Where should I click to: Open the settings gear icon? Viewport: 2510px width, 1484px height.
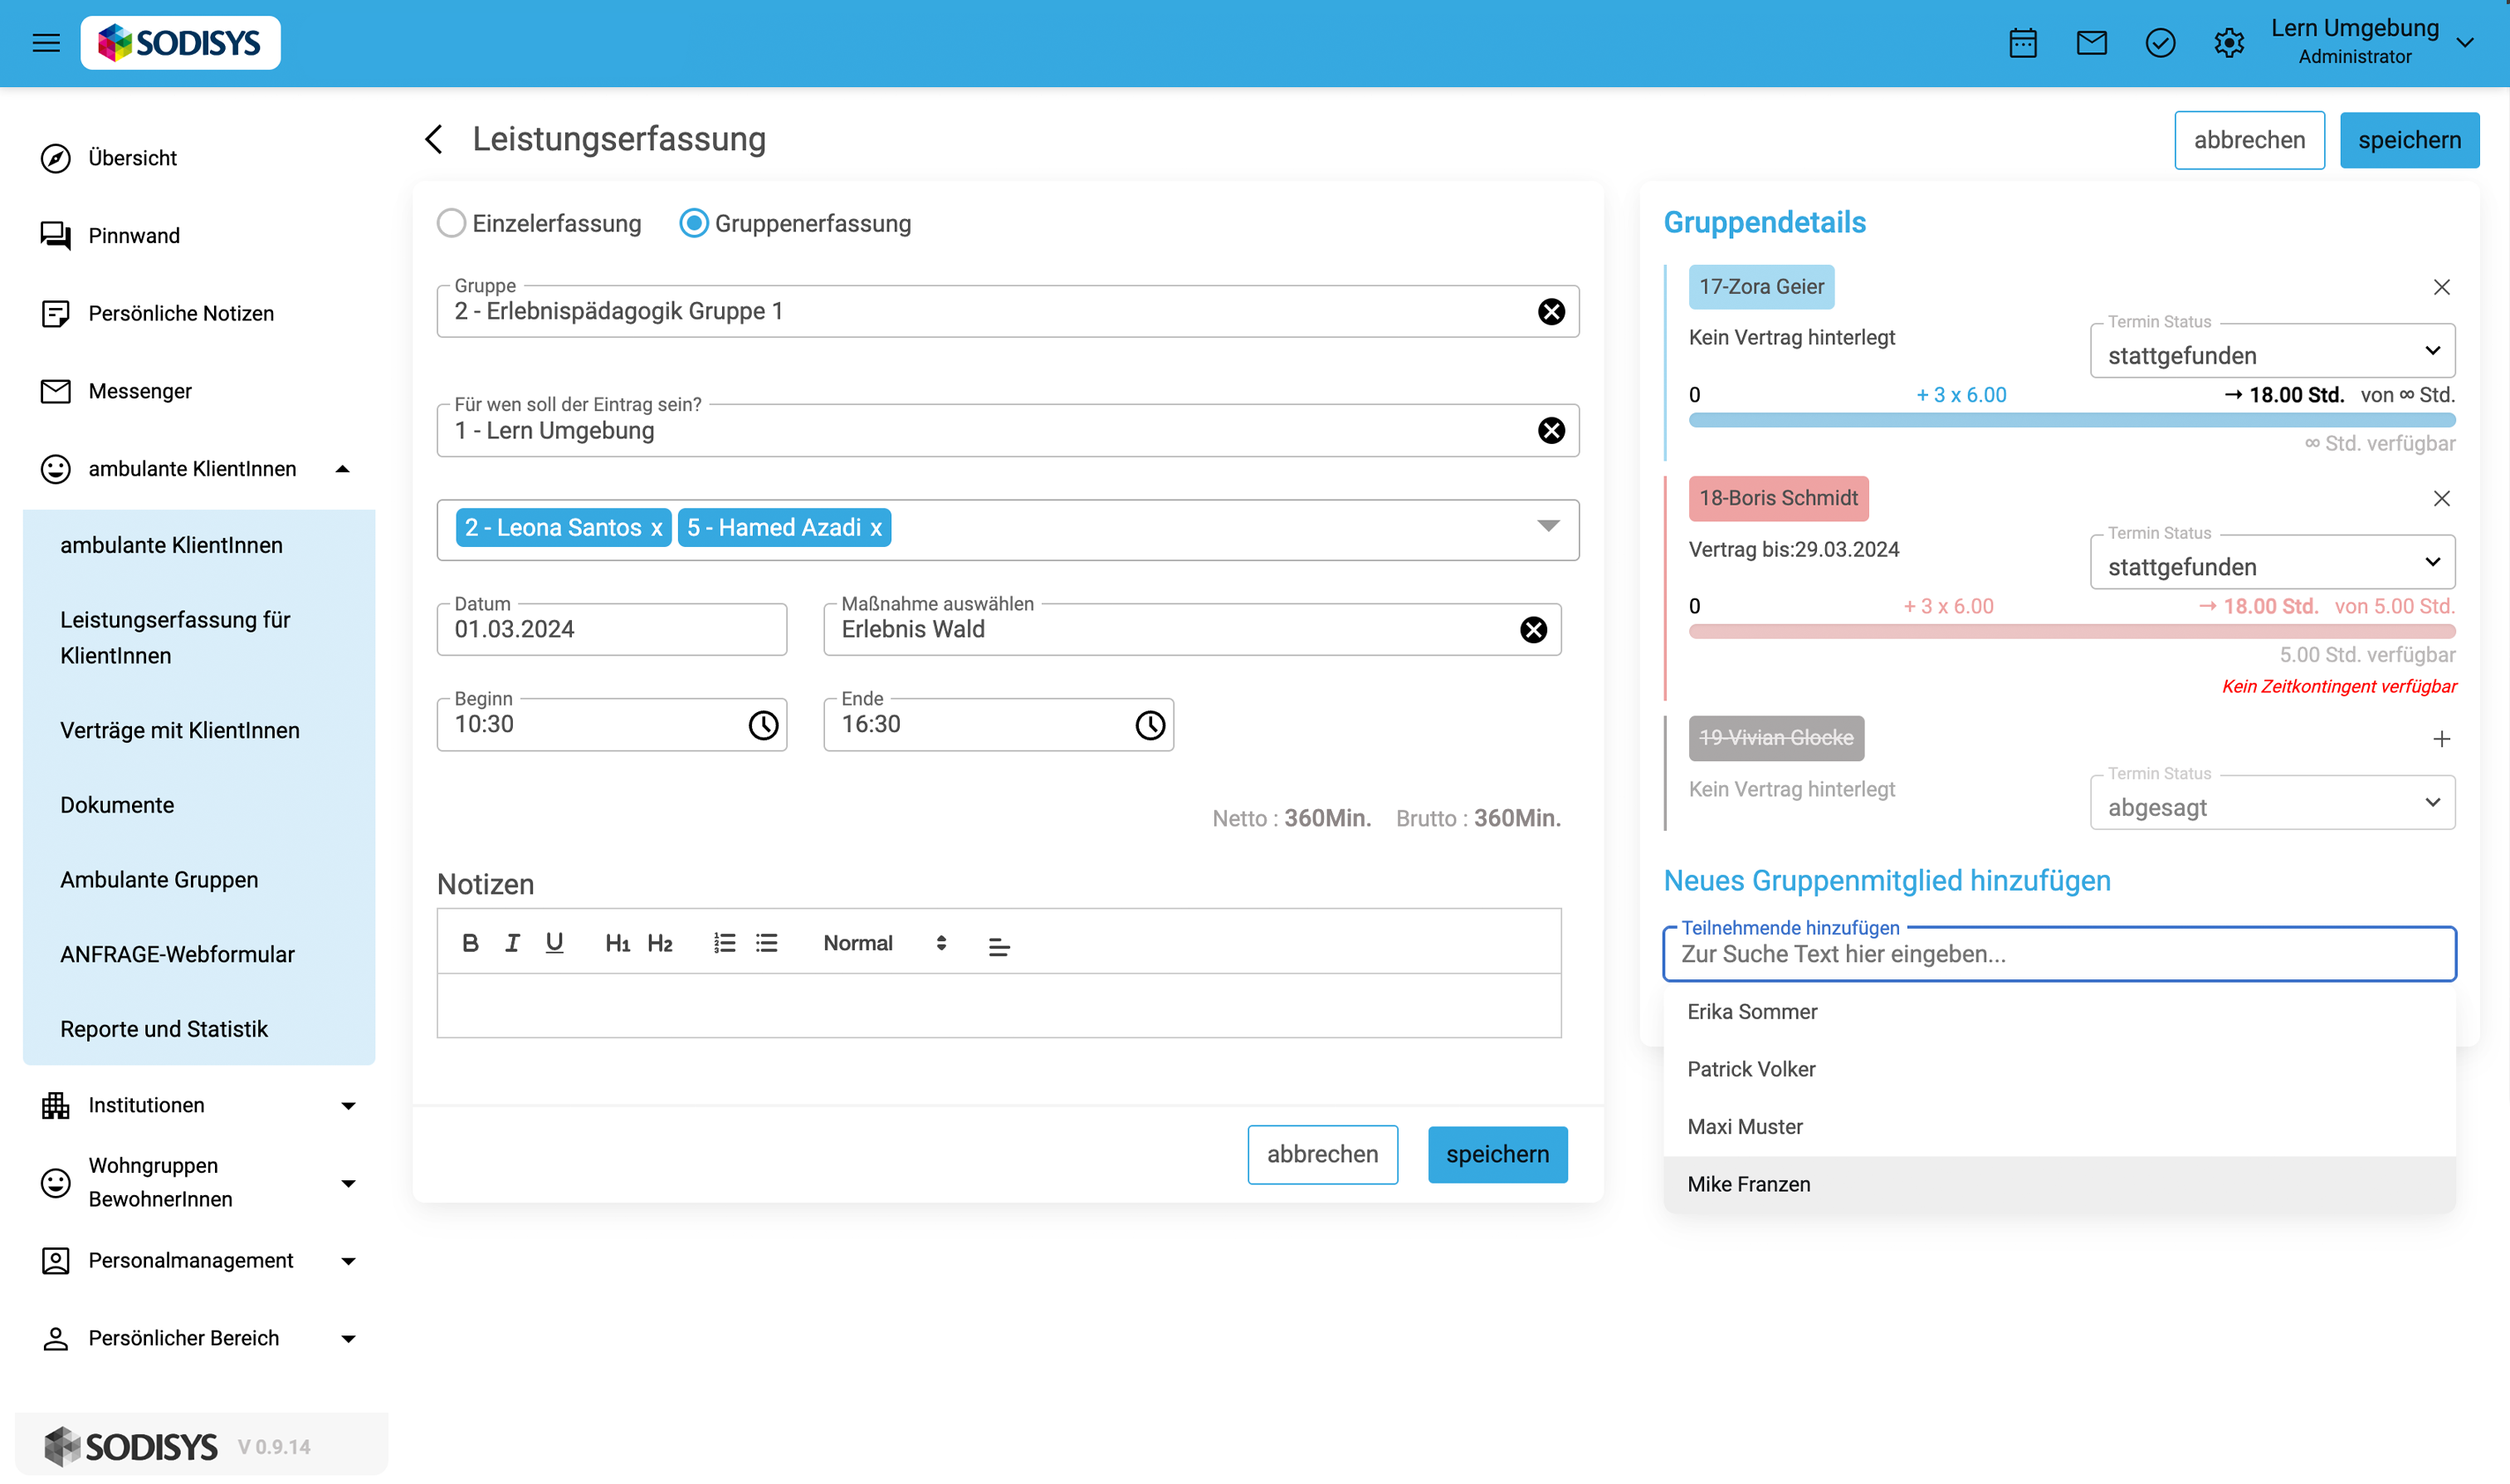click(x=2229, y=43)
